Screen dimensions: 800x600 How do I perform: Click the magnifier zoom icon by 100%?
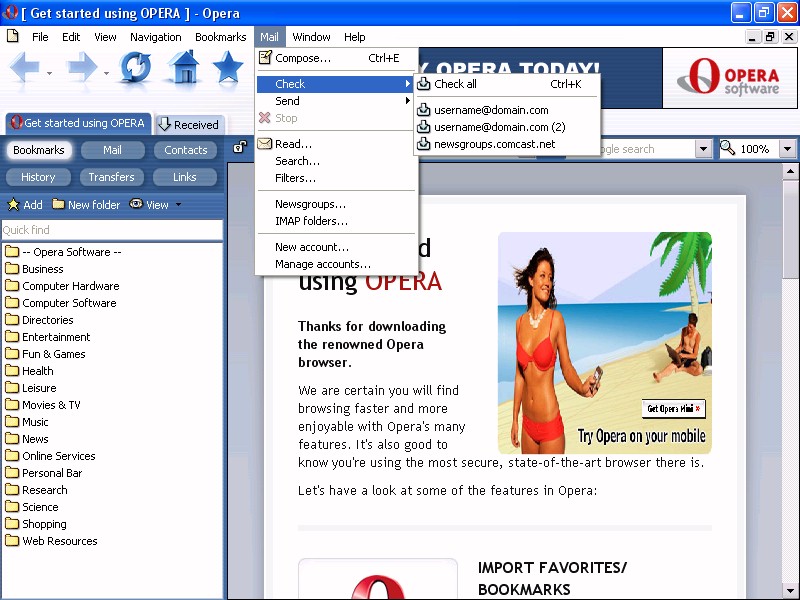click(x=727, y=148)
